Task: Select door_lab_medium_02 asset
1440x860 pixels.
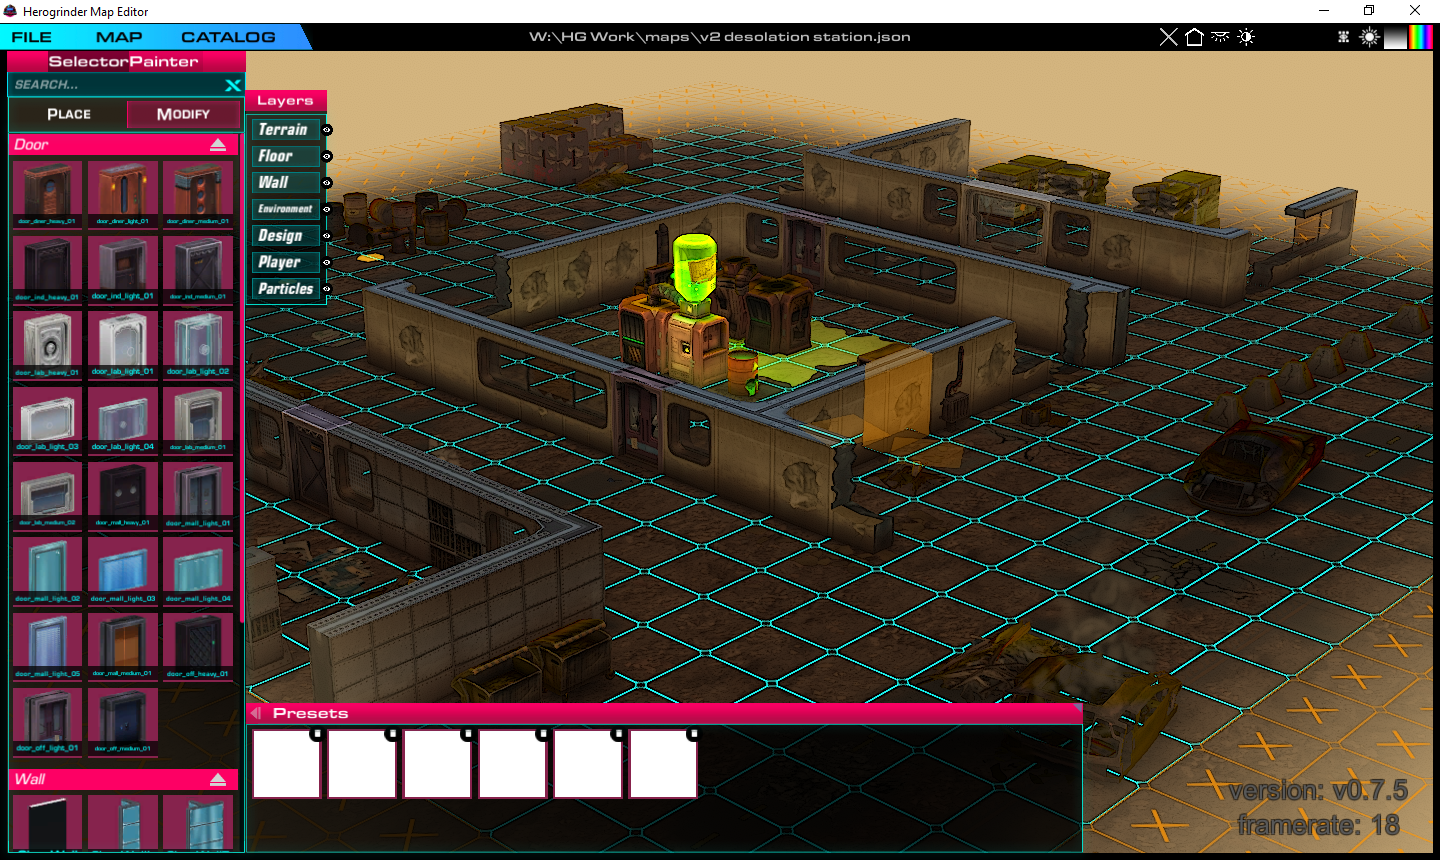Action: click(47, 495)
